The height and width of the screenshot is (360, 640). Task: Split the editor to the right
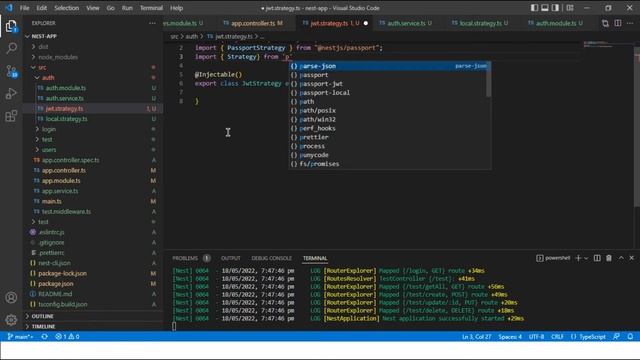(618, 23)
